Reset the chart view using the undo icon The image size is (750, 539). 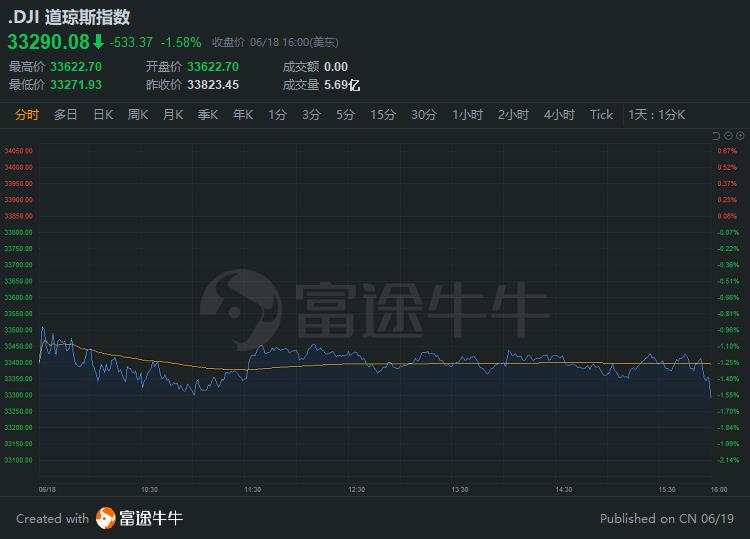tap(716, 136)
